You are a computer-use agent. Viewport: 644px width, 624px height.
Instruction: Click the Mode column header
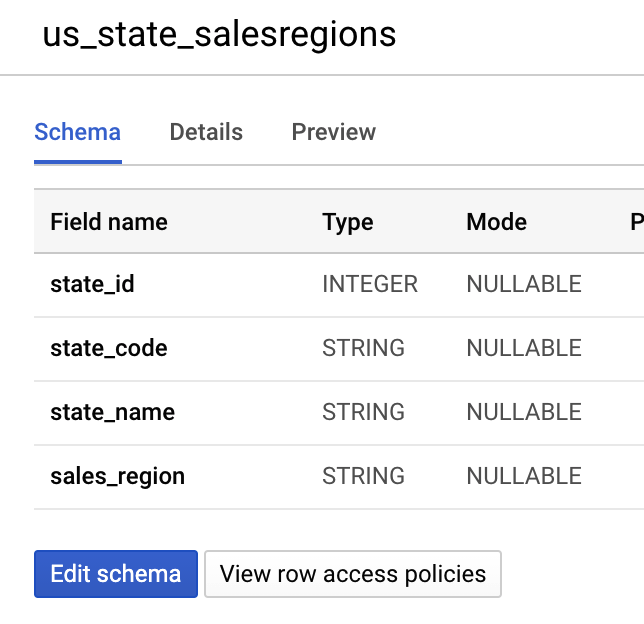(x=496, y=222)
